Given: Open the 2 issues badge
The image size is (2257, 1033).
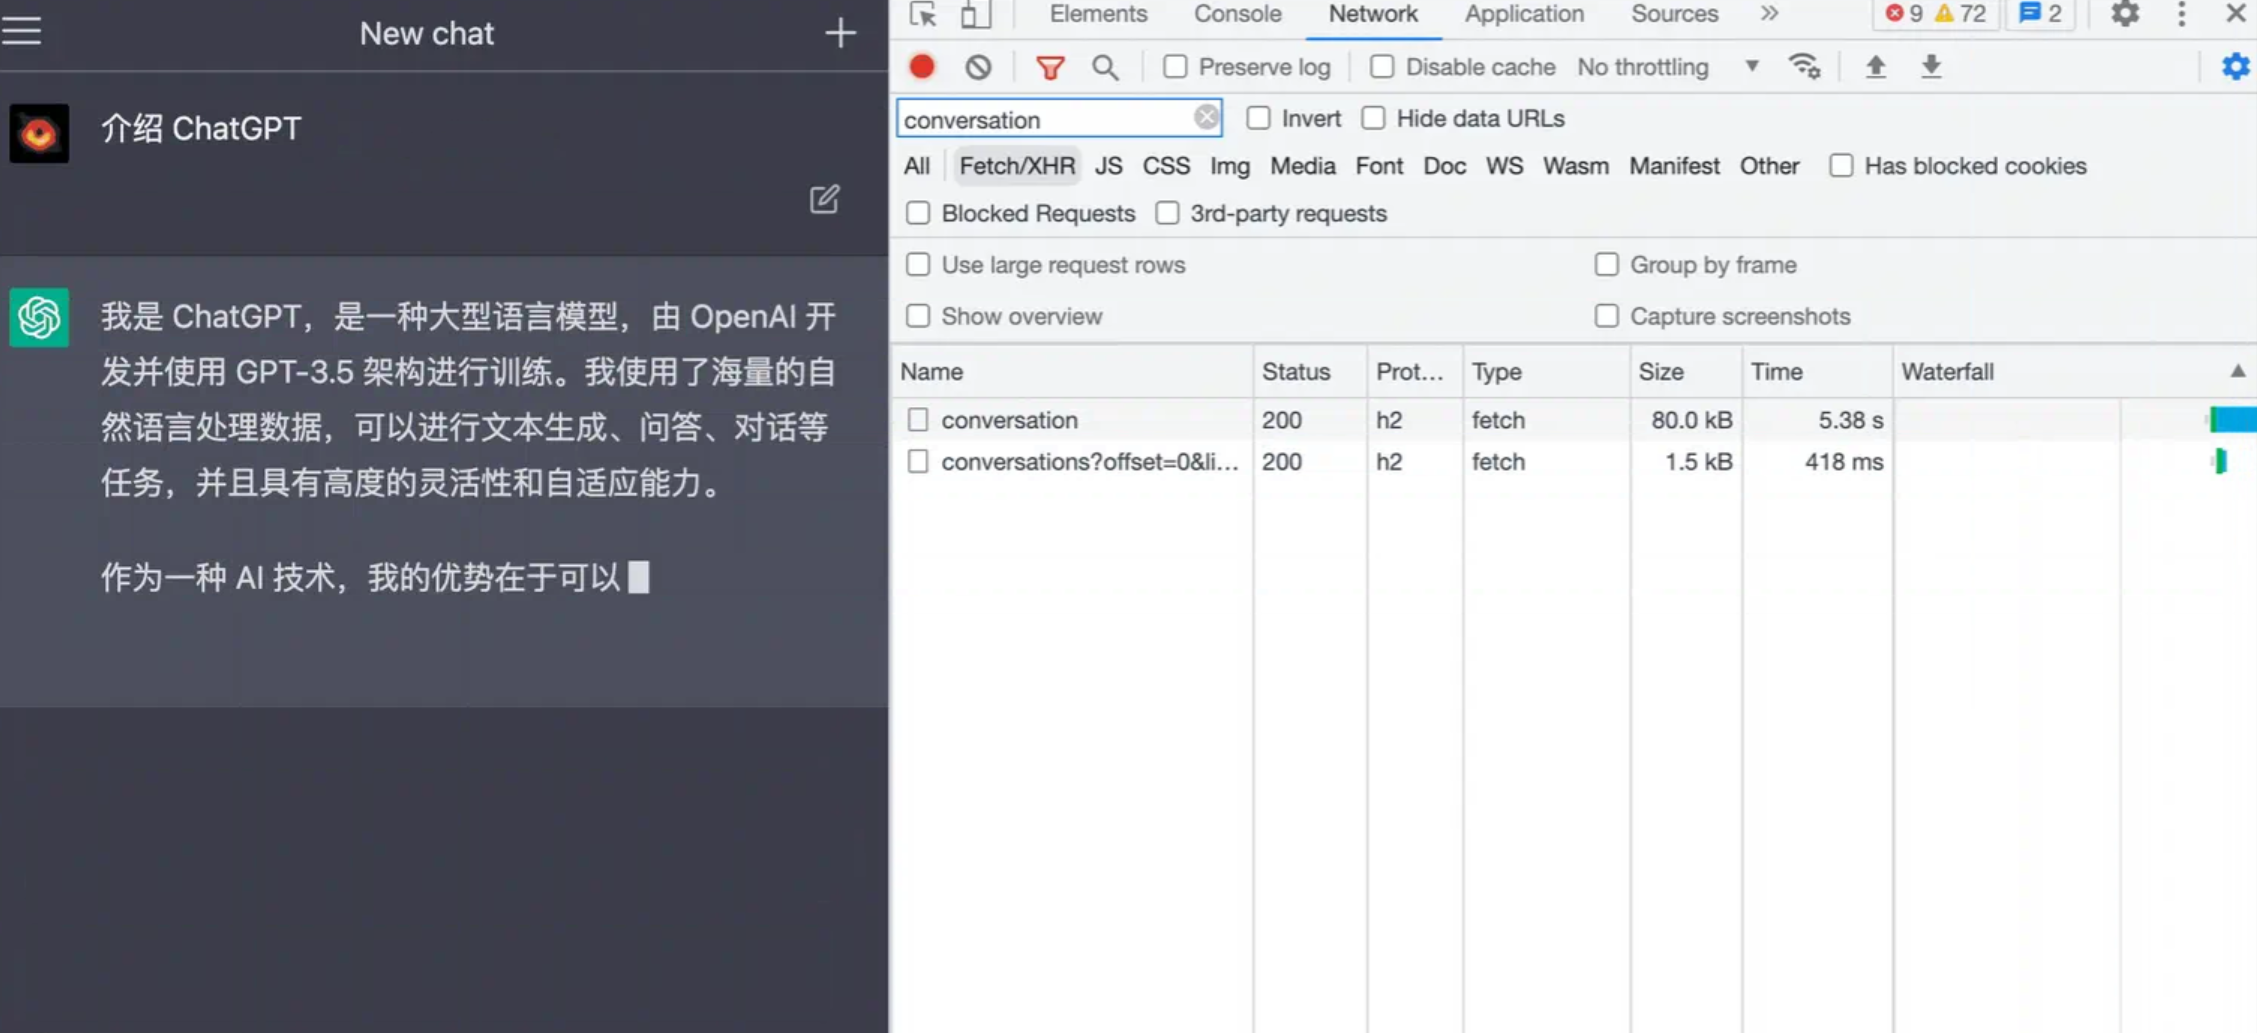Looking at the screenshot, I should point(2040,14).
